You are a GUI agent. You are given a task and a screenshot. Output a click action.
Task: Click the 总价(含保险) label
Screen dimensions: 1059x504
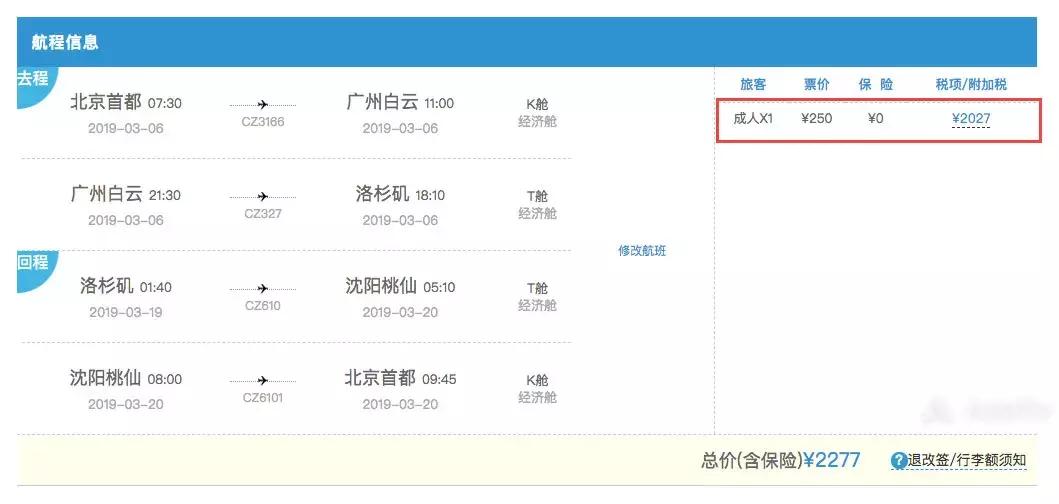point(752,461)
